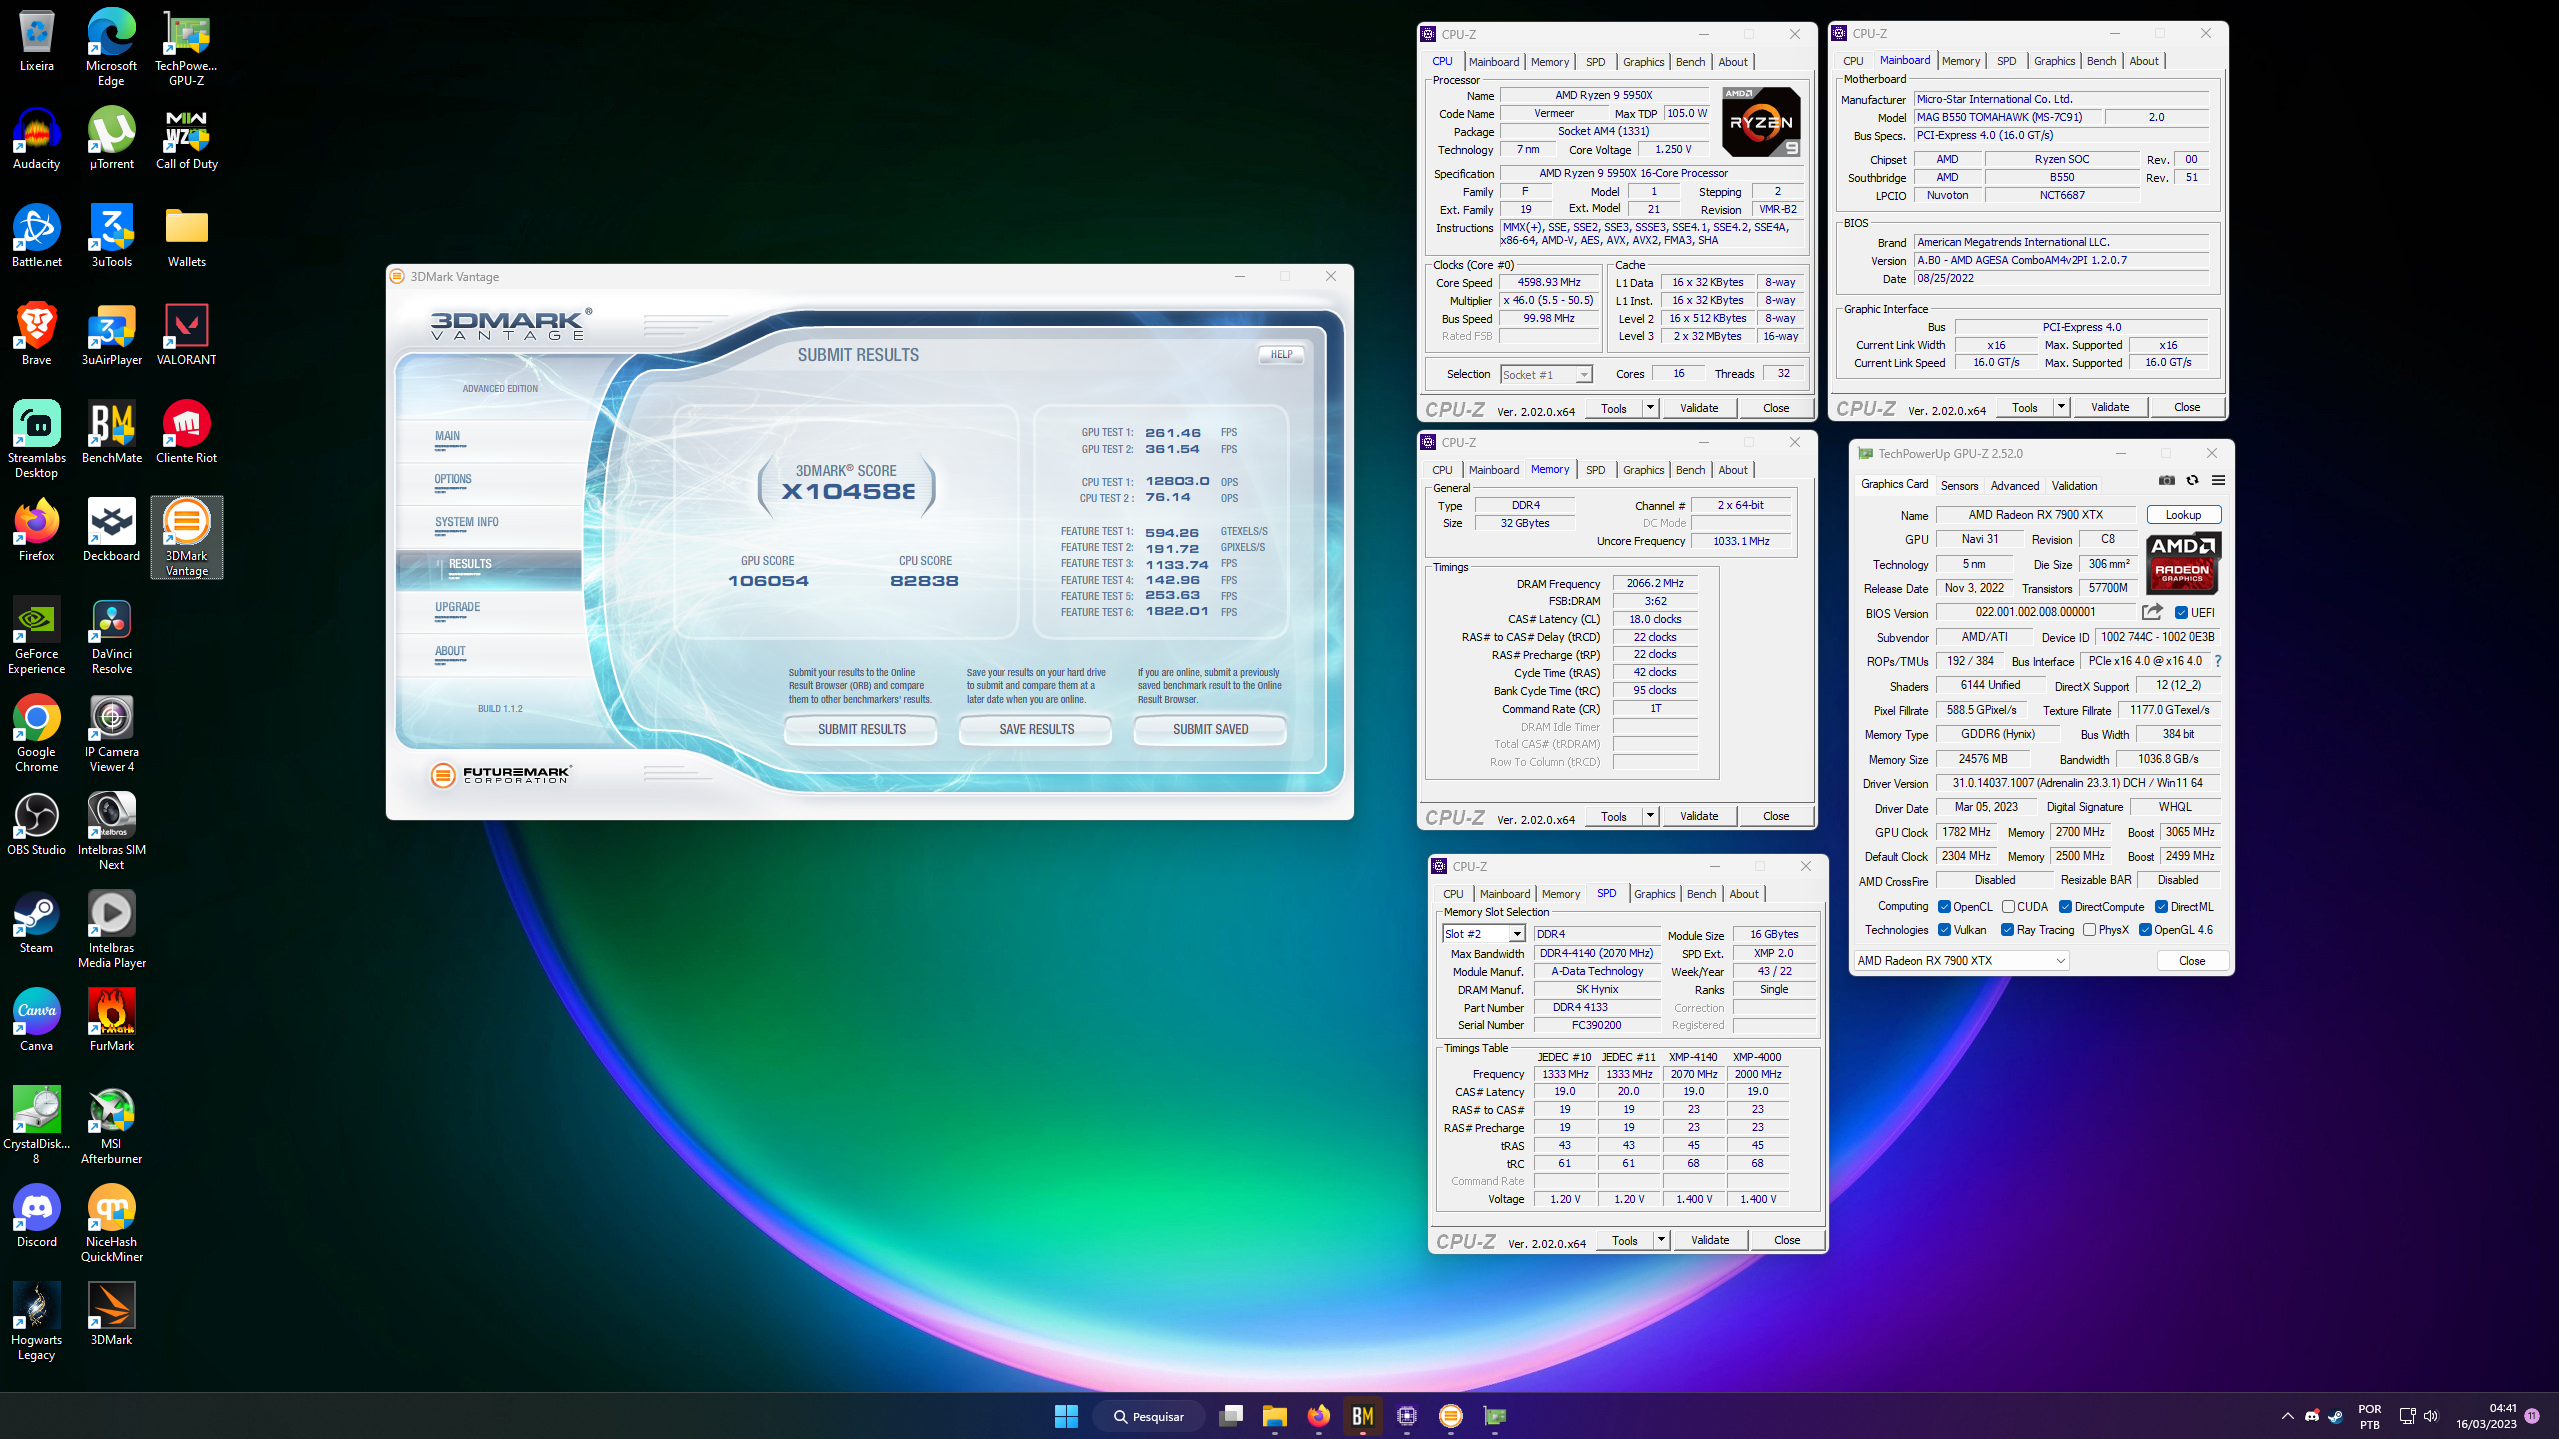This screenshot has height=1439, width=2559.
Task: Open the Socket #1 selection dropdown
Action: pos(1546,375)
